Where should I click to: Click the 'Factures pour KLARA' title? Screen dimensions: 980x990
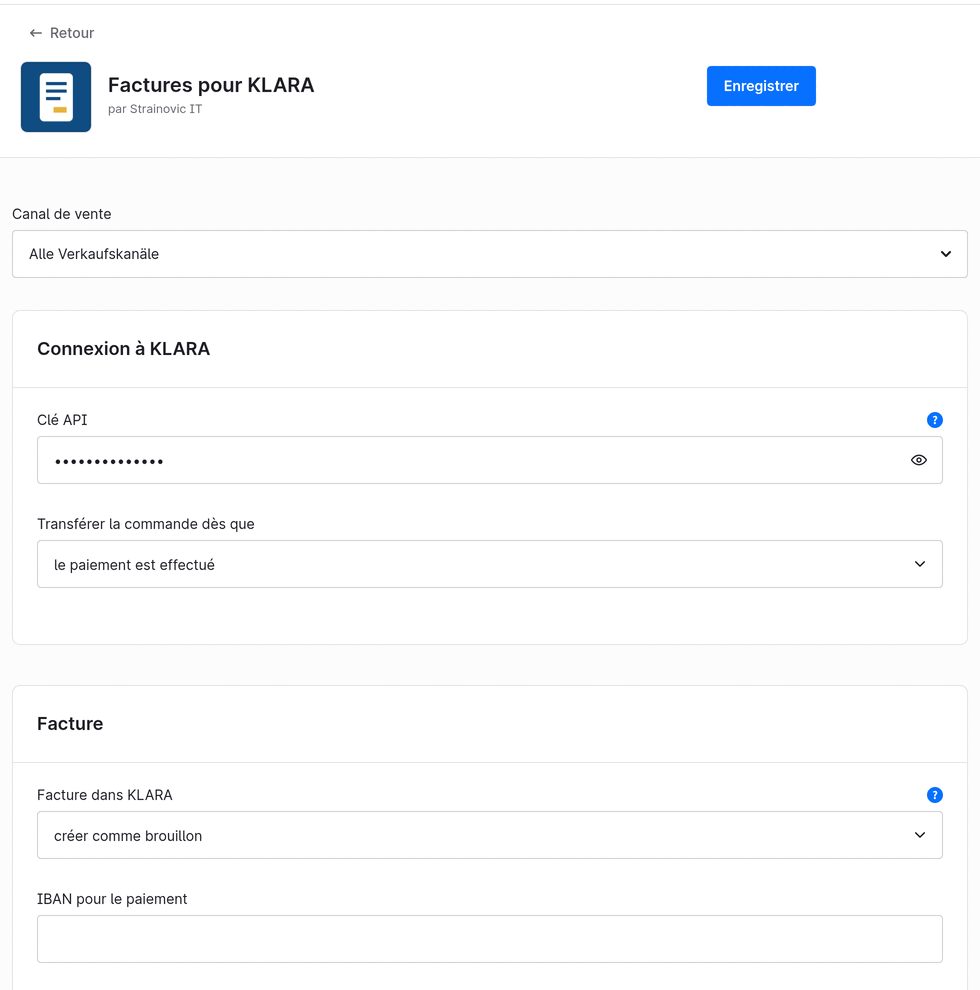coord(211,85)
